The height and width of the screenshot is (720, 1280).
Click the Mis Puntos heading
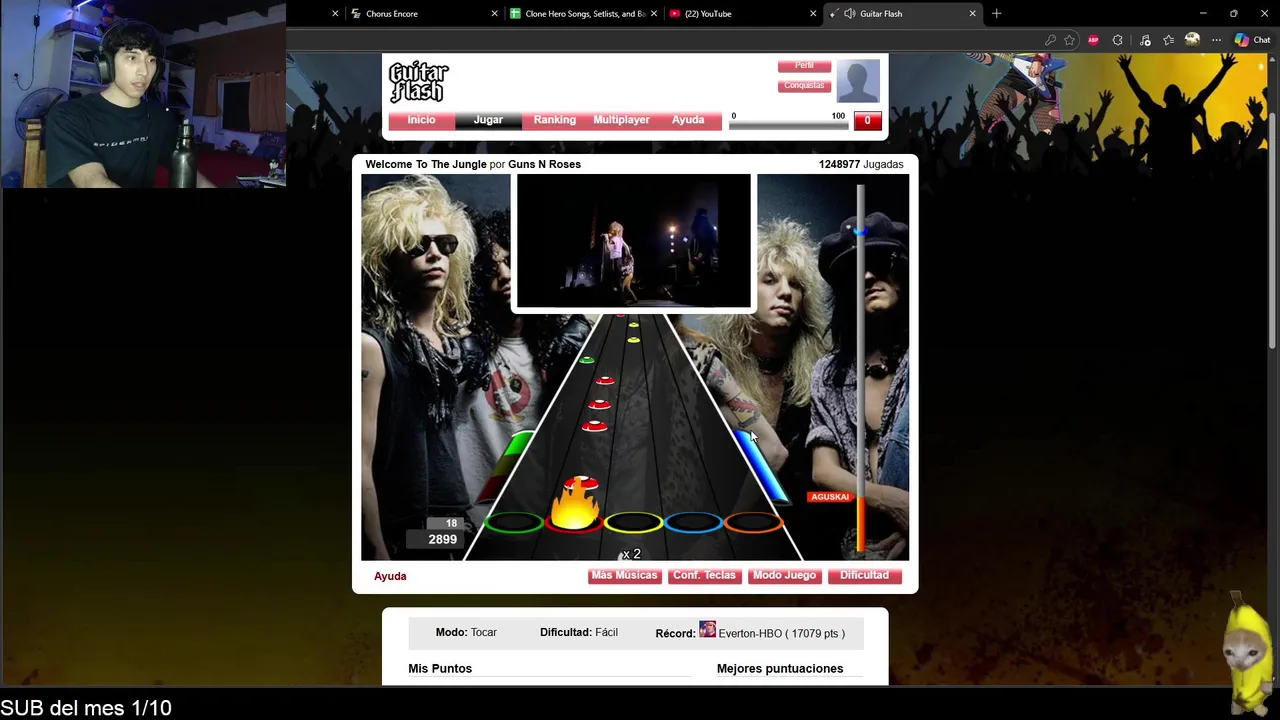click(440, 668)
